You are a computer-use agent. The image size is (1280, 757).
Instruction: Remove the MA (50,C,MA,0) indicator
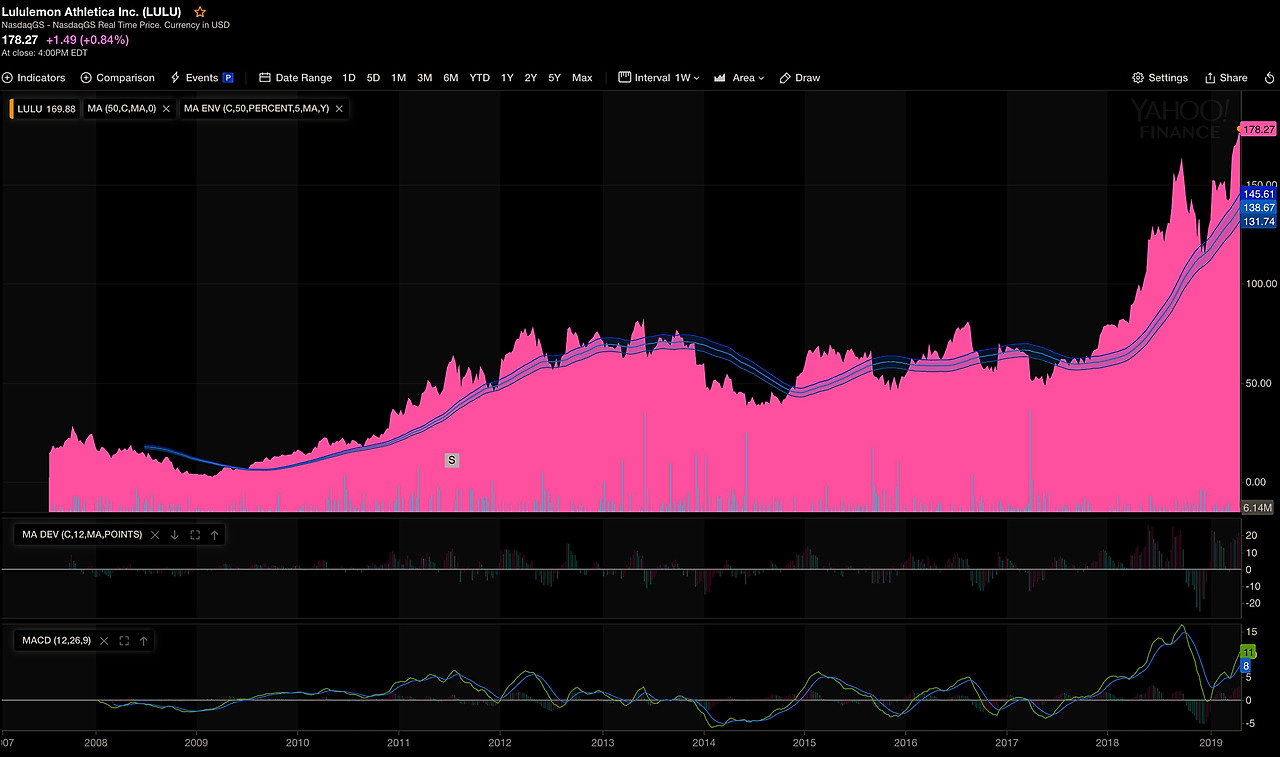pyautogui.click(x=166, y=109)
